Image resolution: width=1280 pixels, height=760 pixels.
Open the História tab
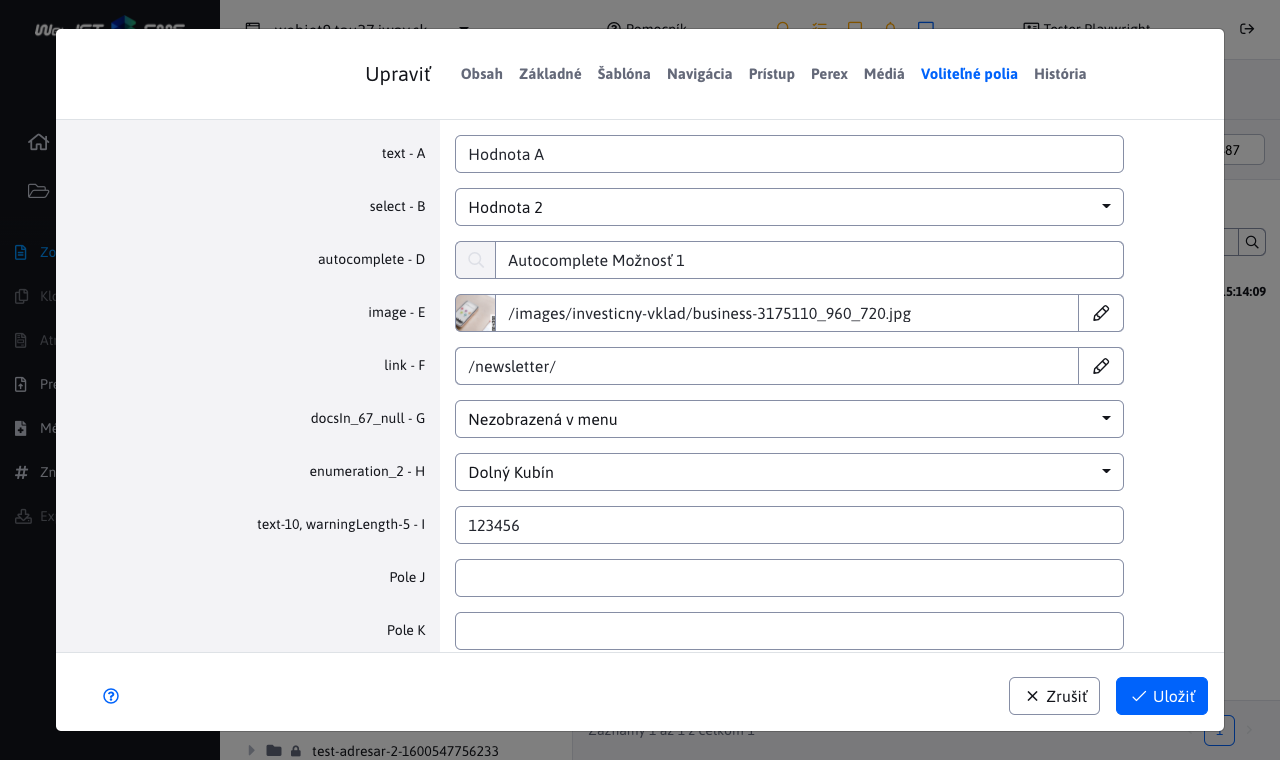[1060, 73]
